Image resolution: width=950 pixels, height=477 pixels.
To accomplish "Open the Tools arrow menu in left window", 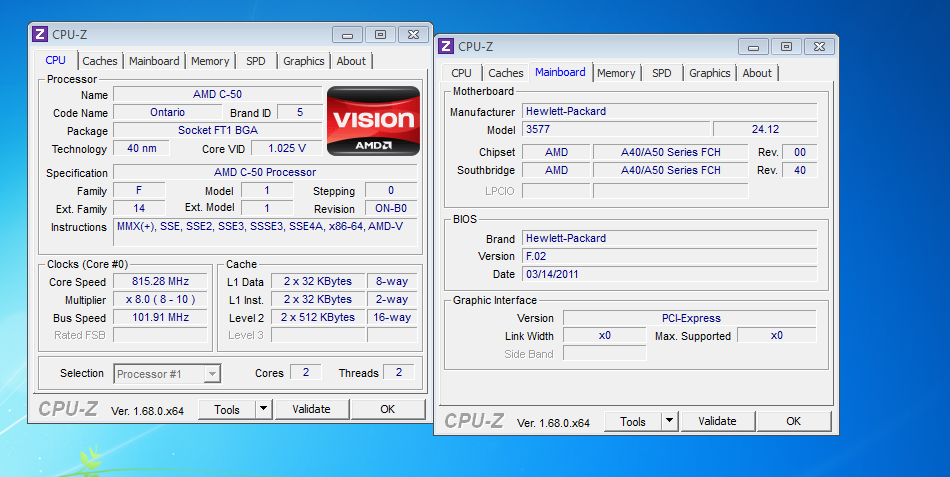I will coord(264,409).
